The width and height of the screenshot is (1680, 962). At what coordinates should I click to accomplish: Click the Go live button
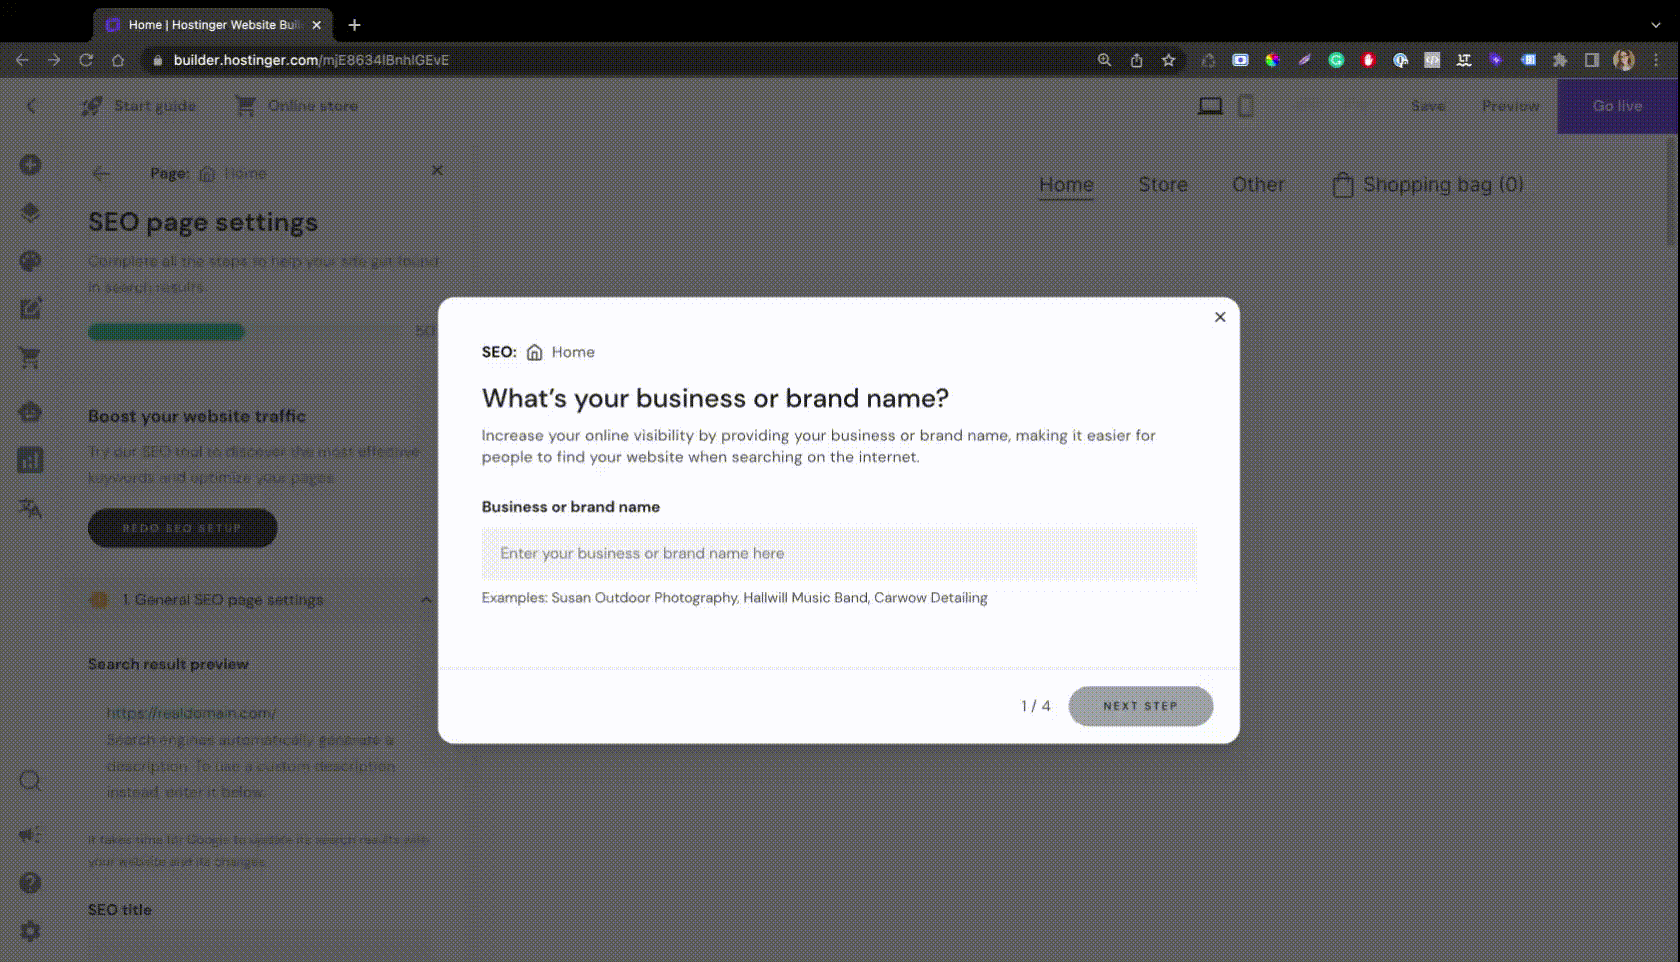pos(1617,106)
